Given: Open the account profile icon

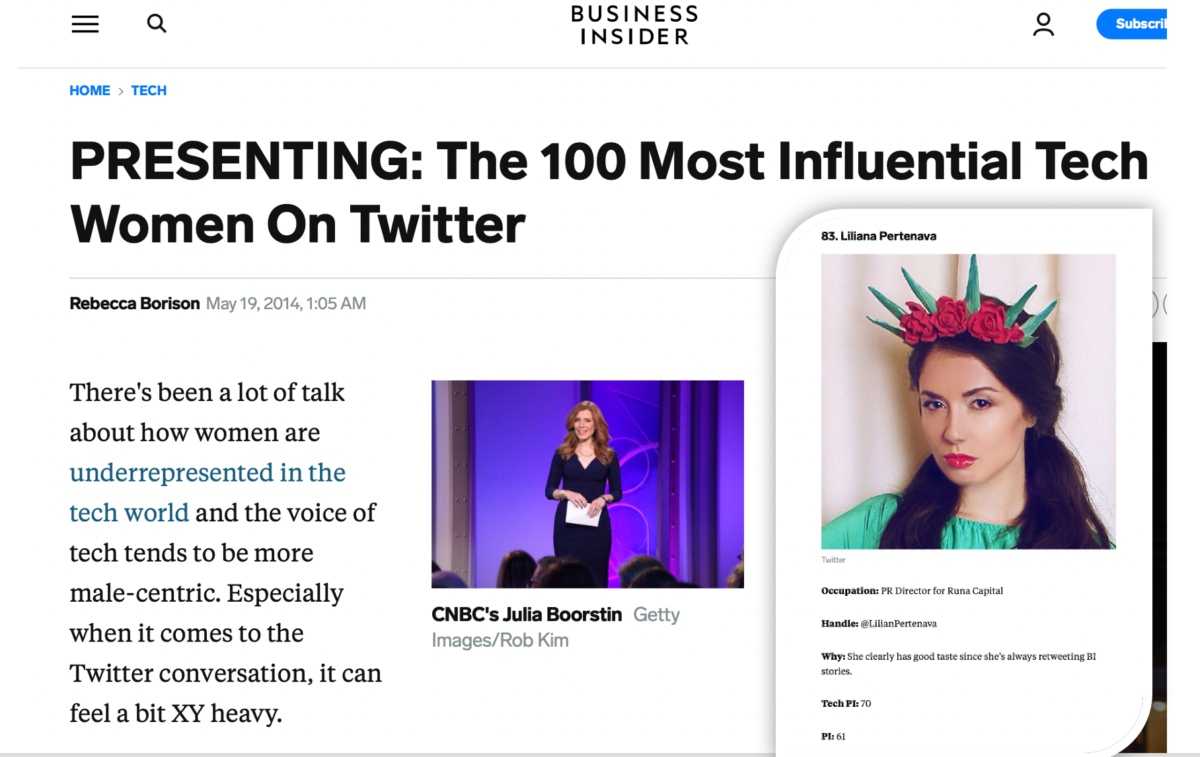Looking at the screenshot, I should (x=1043, y=24).
